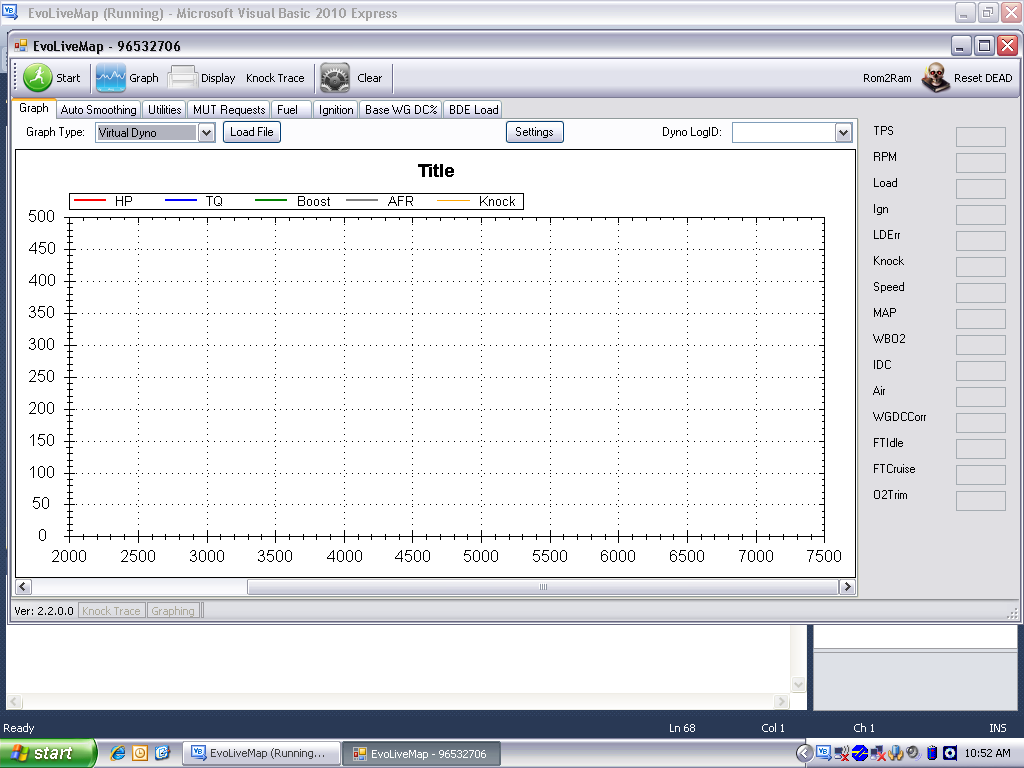Click the FTIdle value field
This screenshot has width=1024, height=768.
[x=980, y=449]
